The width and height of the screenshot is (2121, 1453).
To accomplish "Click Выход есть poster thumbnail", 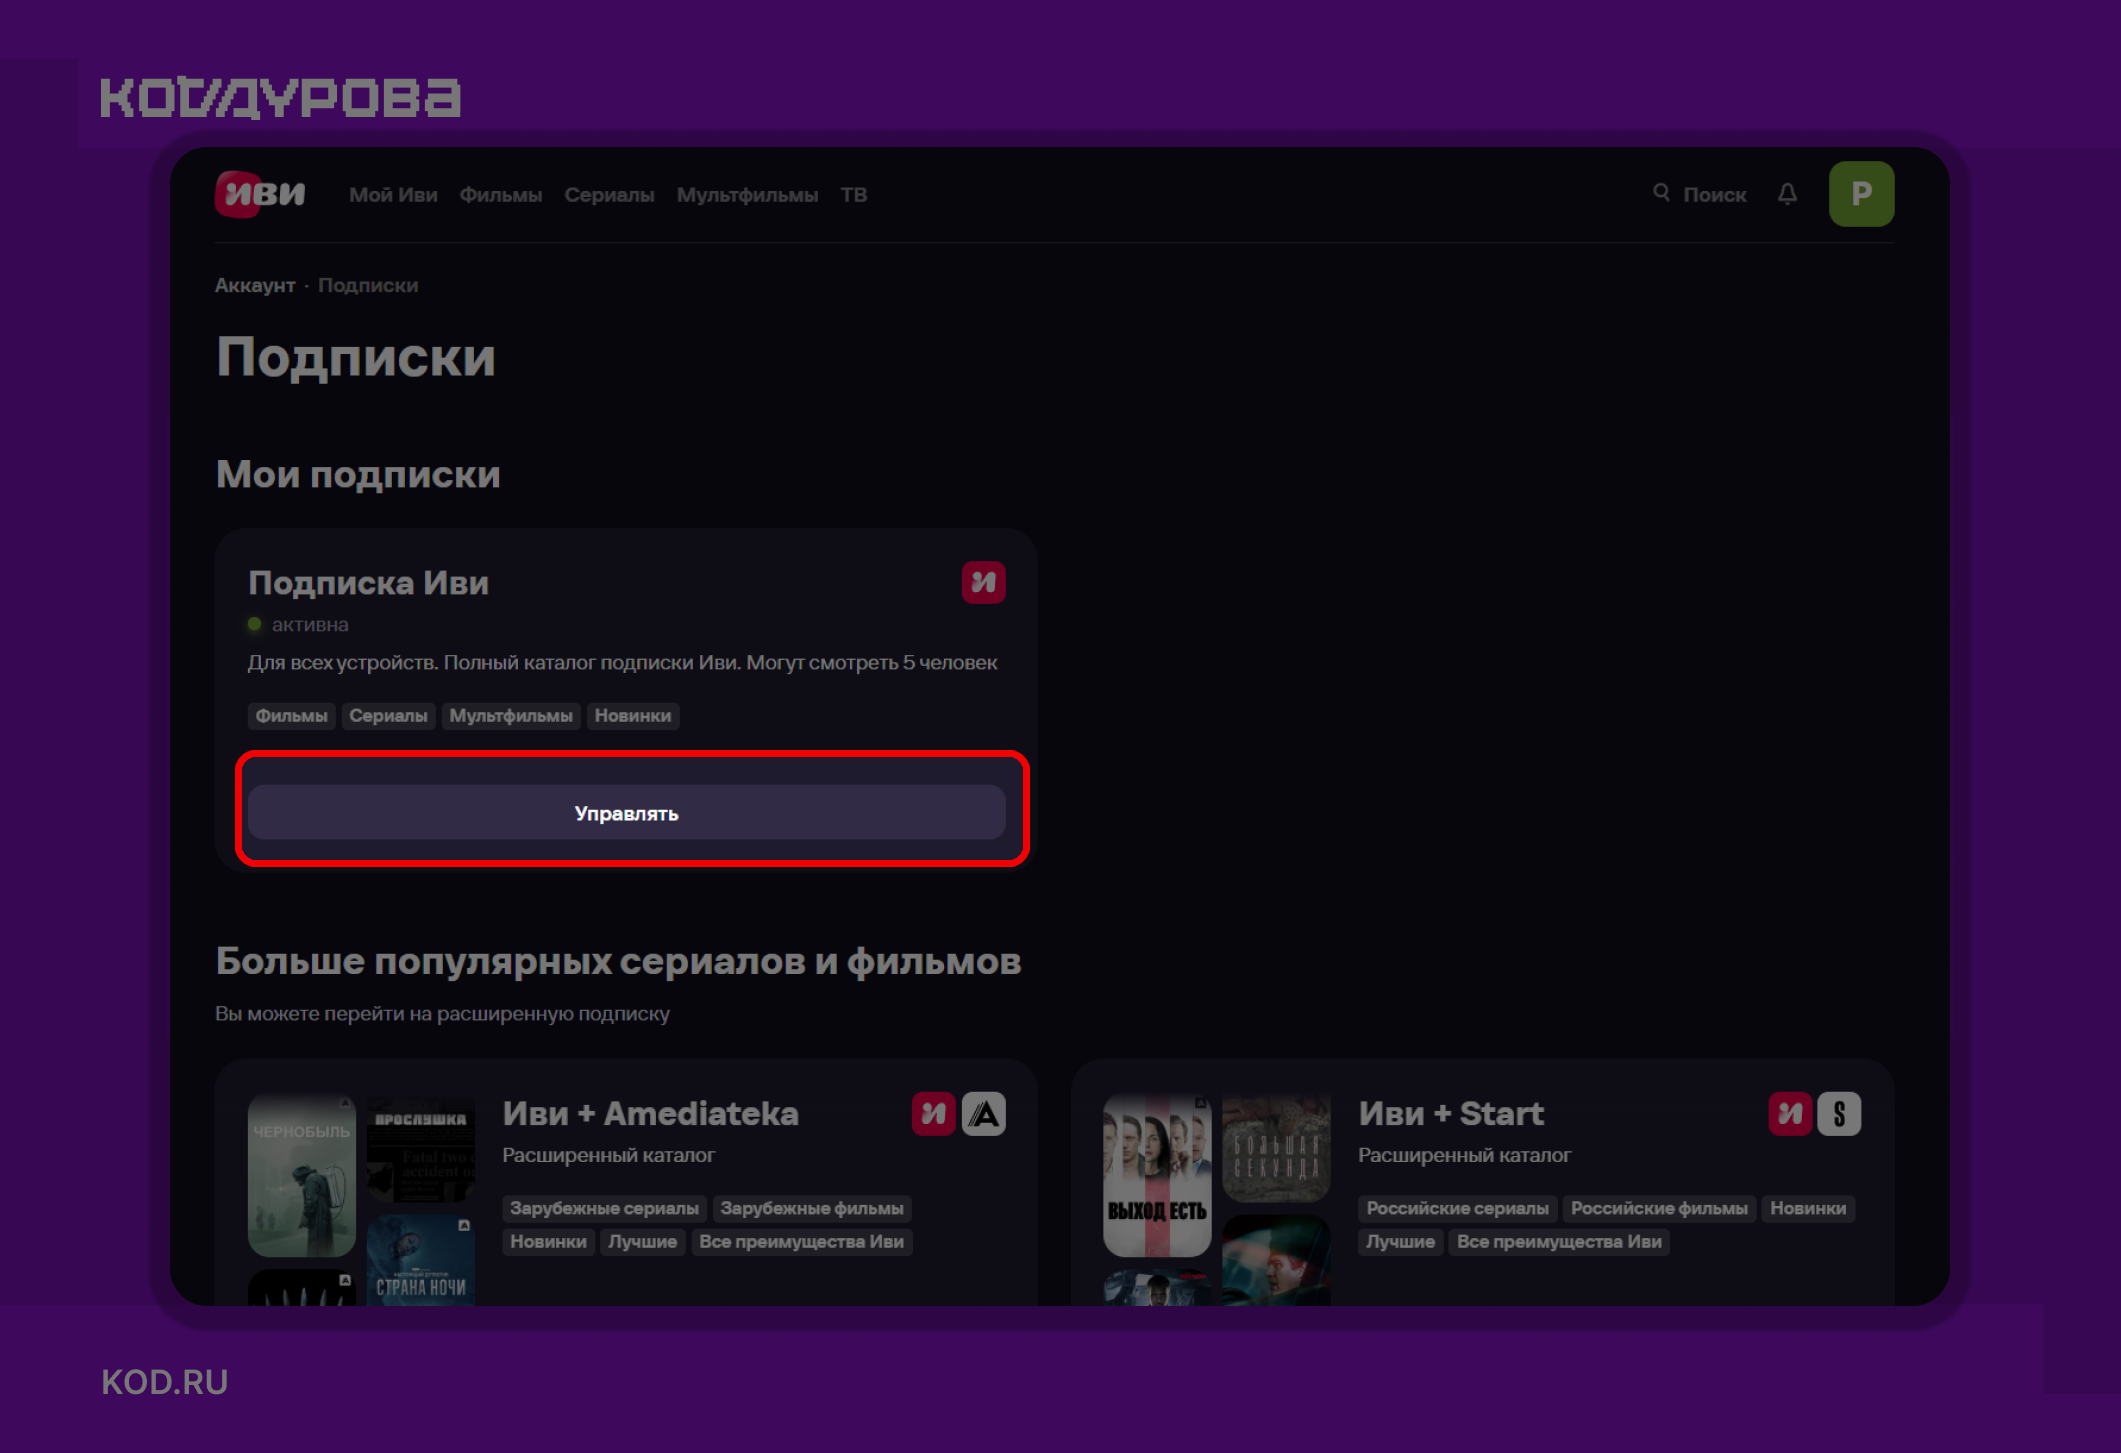I will point(1157,1175).
